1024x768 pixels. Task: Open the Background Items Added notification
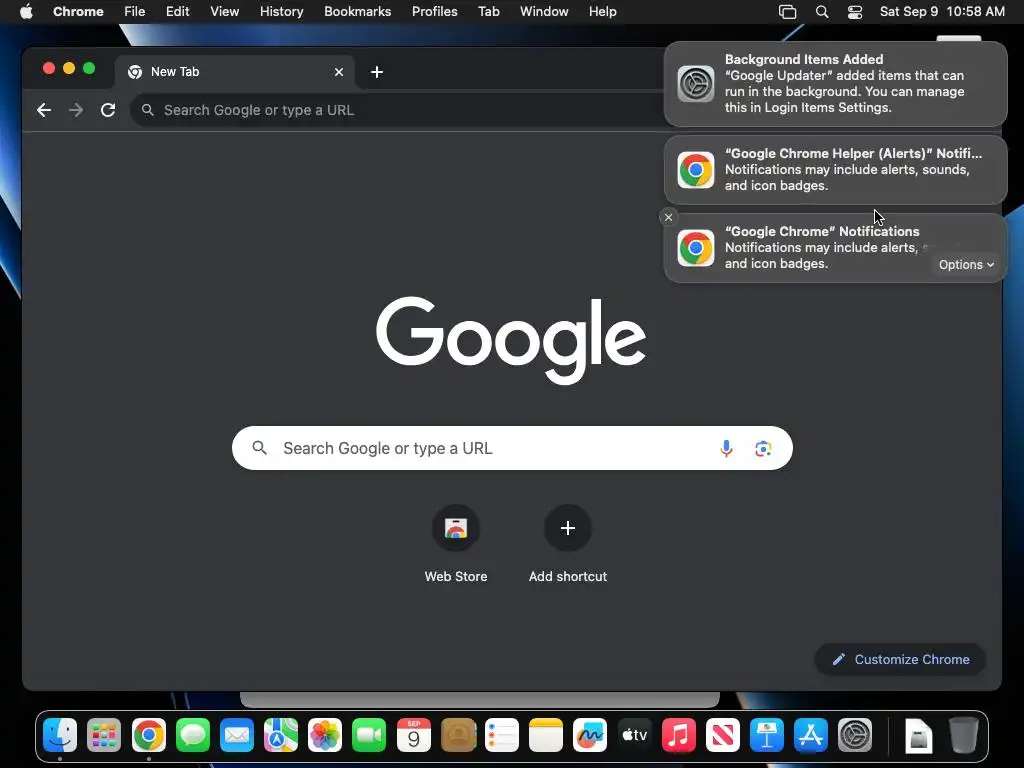point(835,84)
